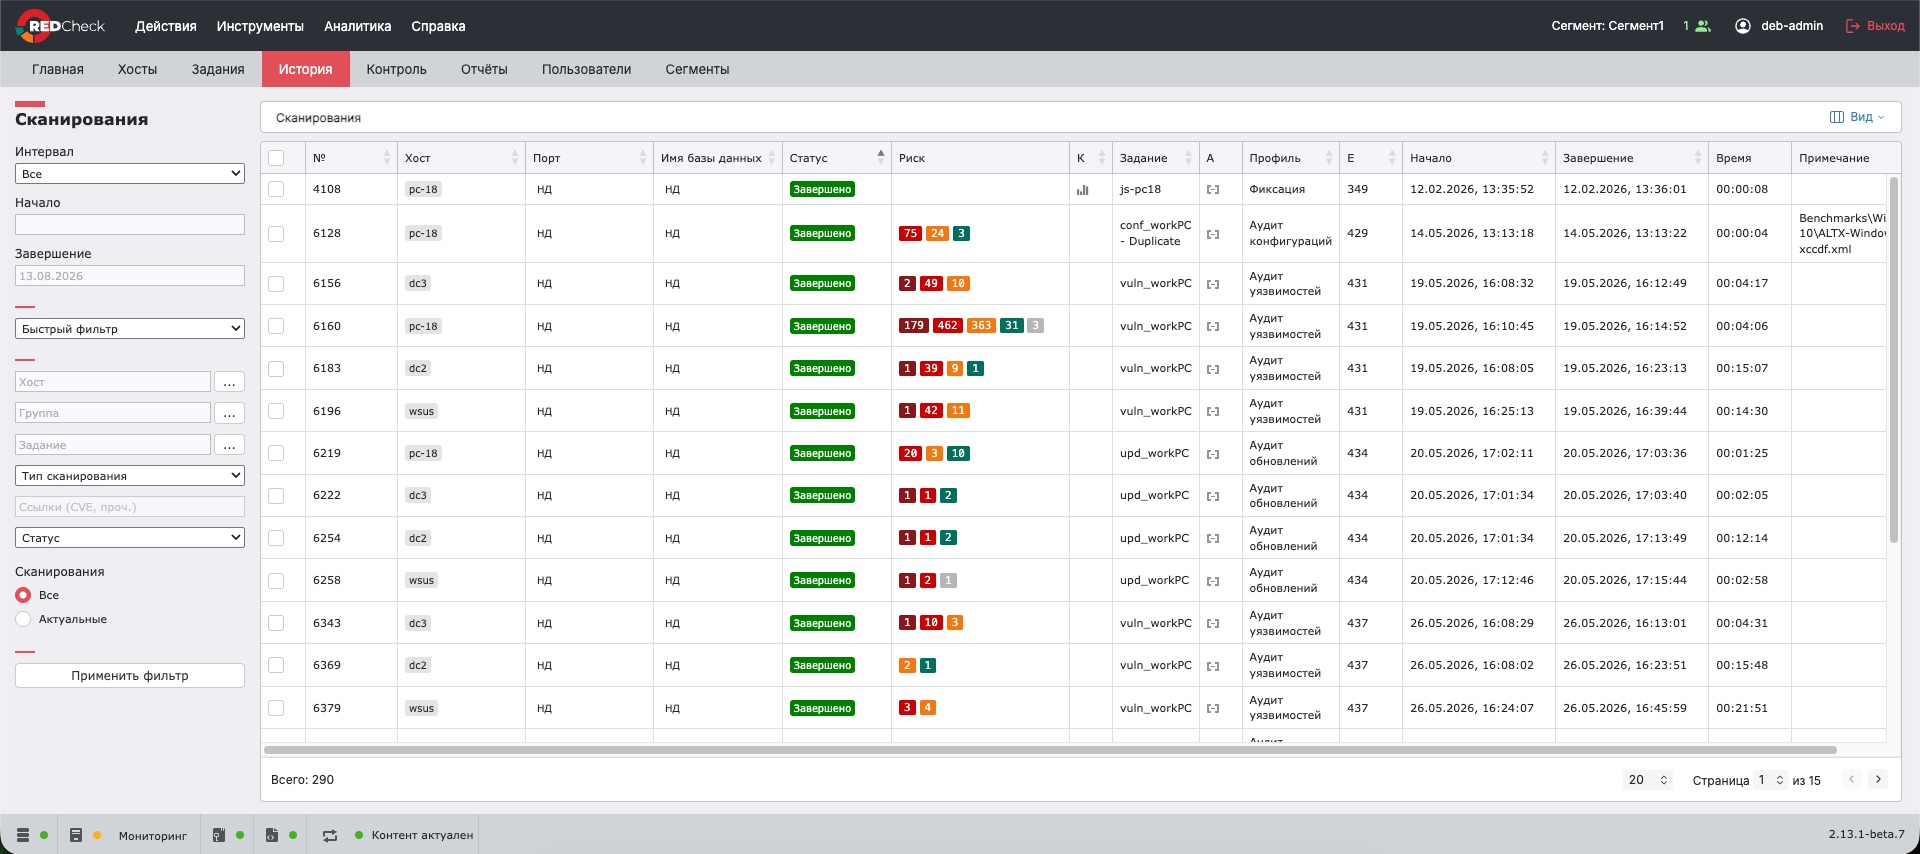Click the deb-admin user profile icon
The width and height of the screenshot is (1920, 854).
(1743, 26)
